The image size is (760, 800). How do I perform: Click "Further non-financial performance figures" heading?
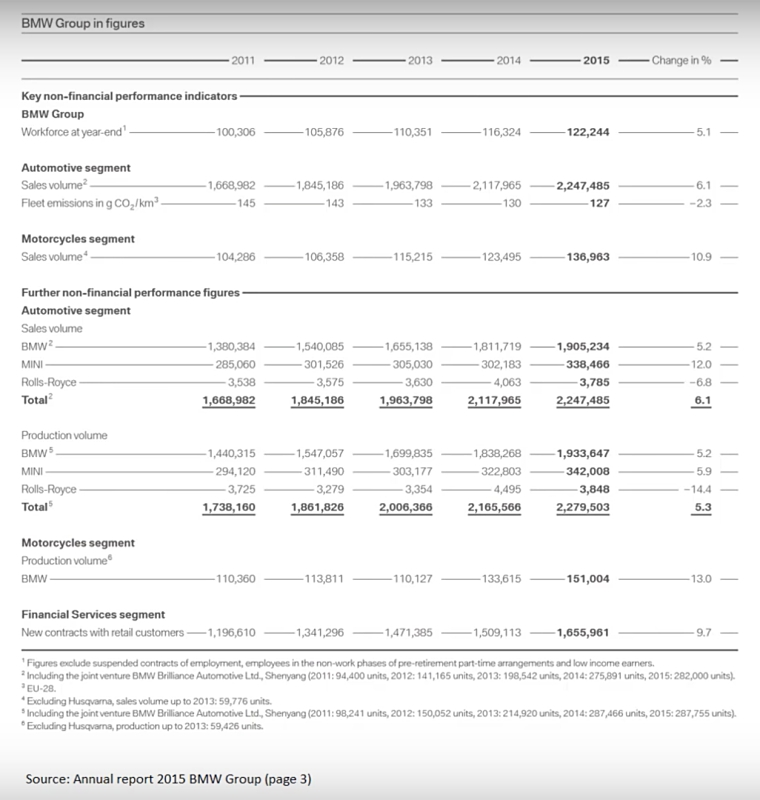pos(130,293)
